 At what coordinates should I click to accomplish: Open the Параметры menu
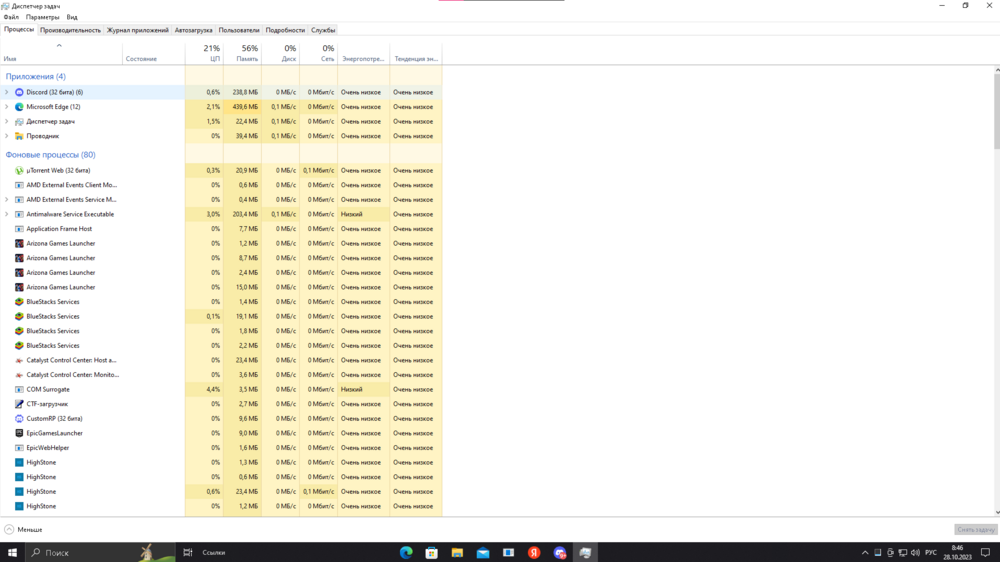pos(42,17)
